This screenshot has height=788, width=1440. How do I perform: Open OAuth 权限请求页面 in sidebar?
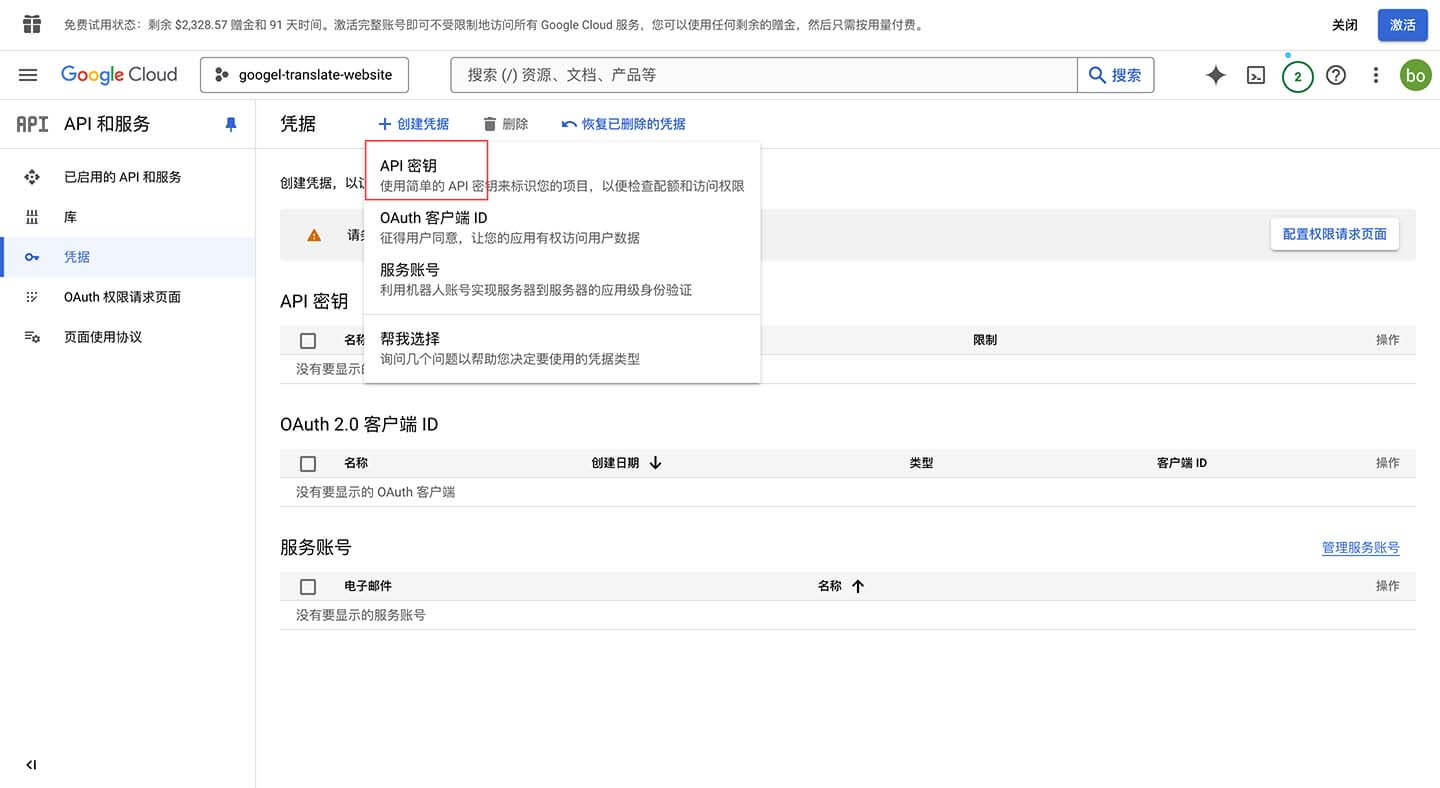pos(128,297)
